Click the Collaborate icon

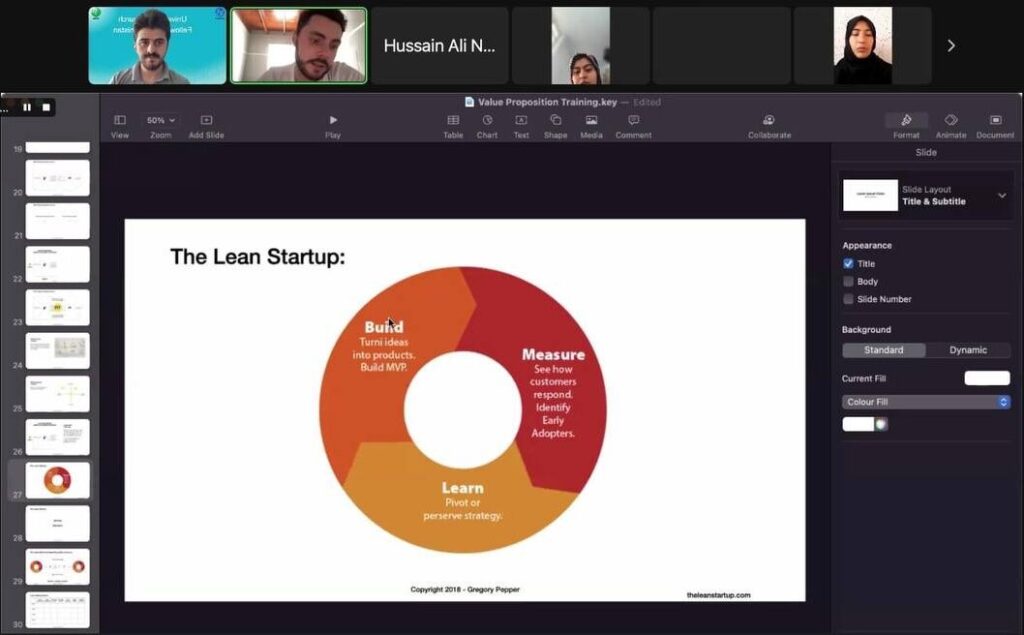[x=769, y=120]
